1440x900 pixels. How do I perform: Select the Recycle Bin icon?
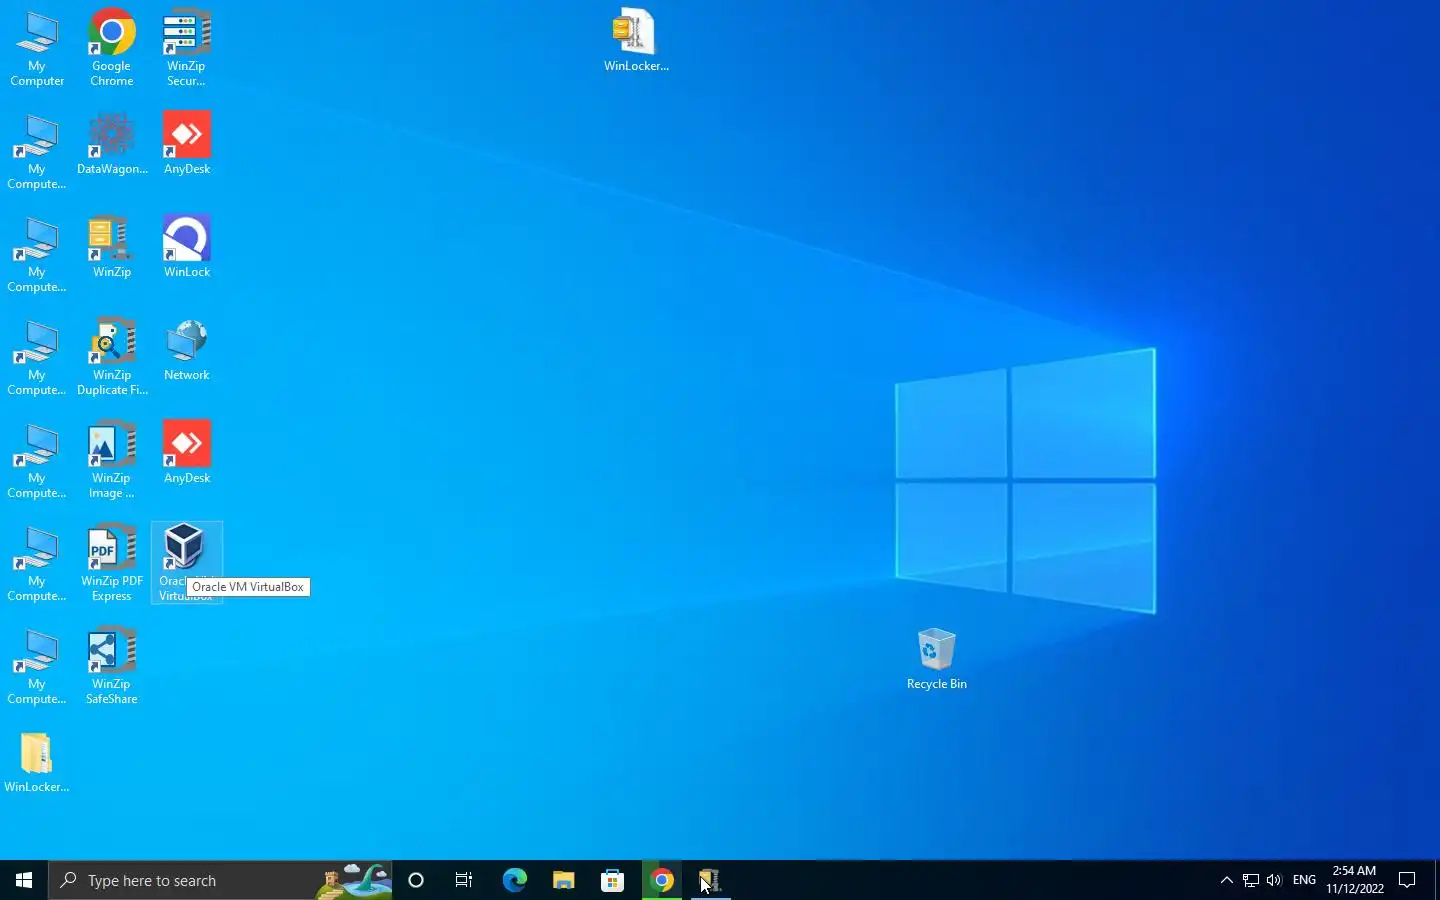pyautogui.click(x=937, y=659)
